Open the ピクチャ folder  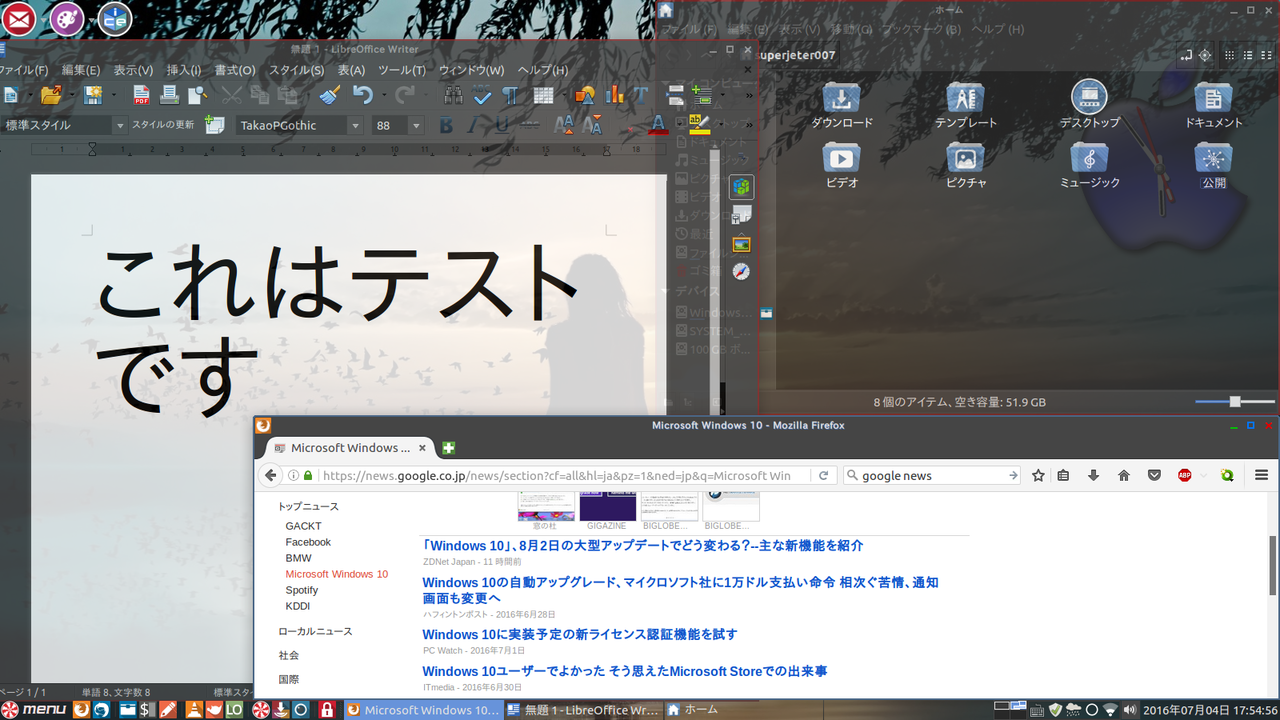click(x=966, y=166)
